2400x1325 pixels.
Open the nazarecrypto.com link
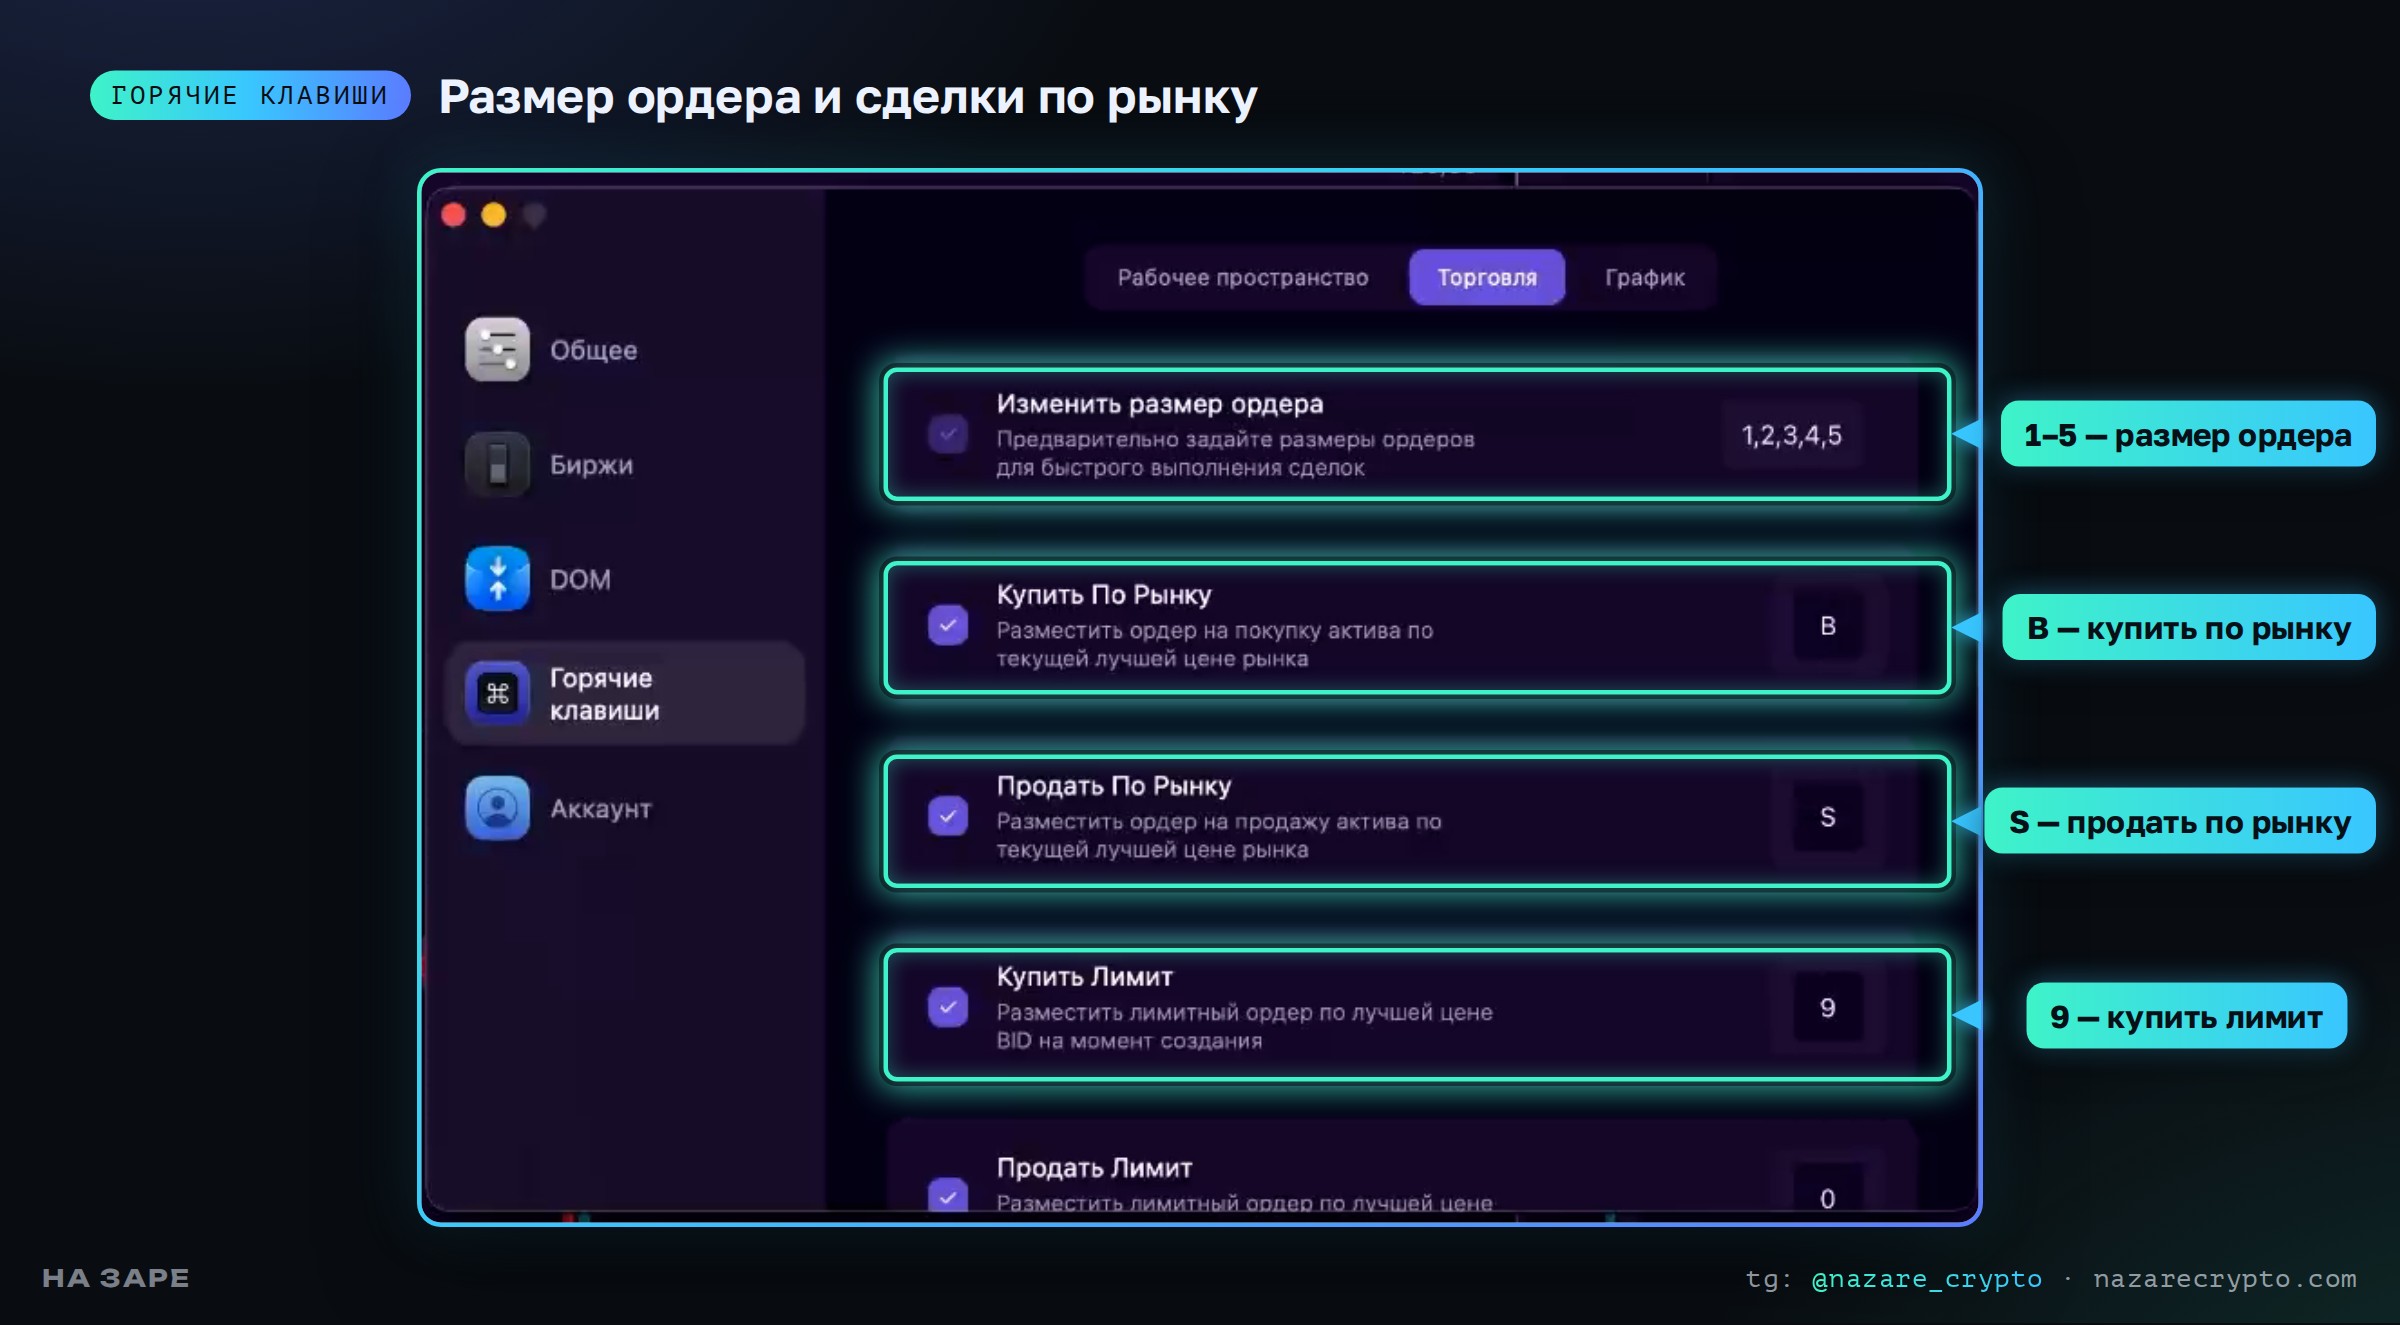coord(2225,1279)
